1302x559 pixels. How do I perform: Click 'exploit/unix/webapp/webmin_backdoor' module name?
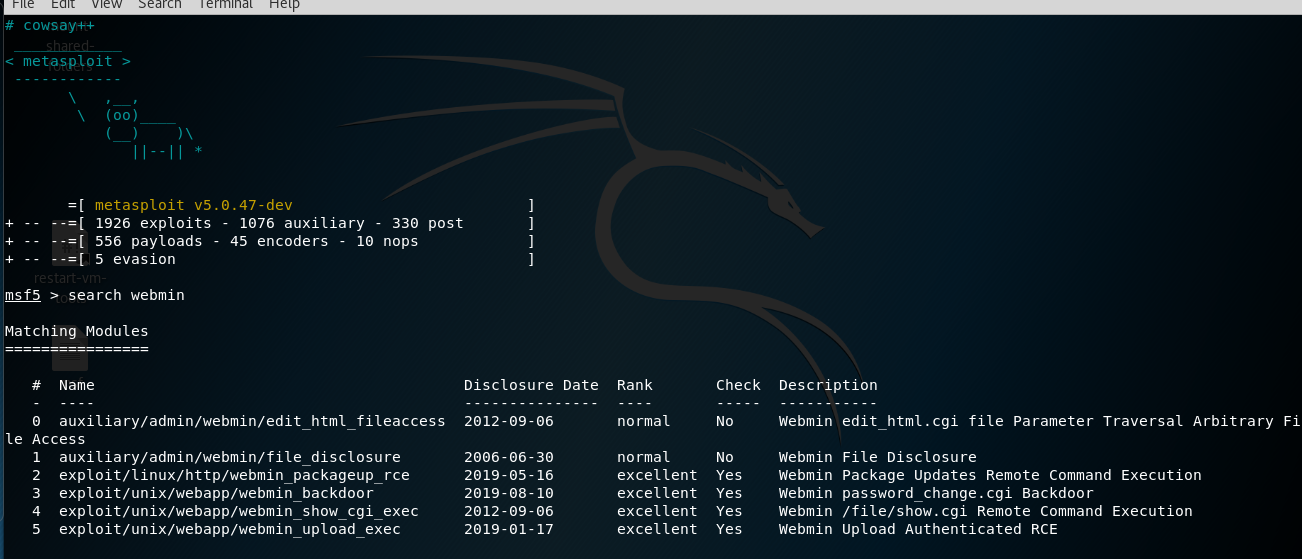coord(216,494)
